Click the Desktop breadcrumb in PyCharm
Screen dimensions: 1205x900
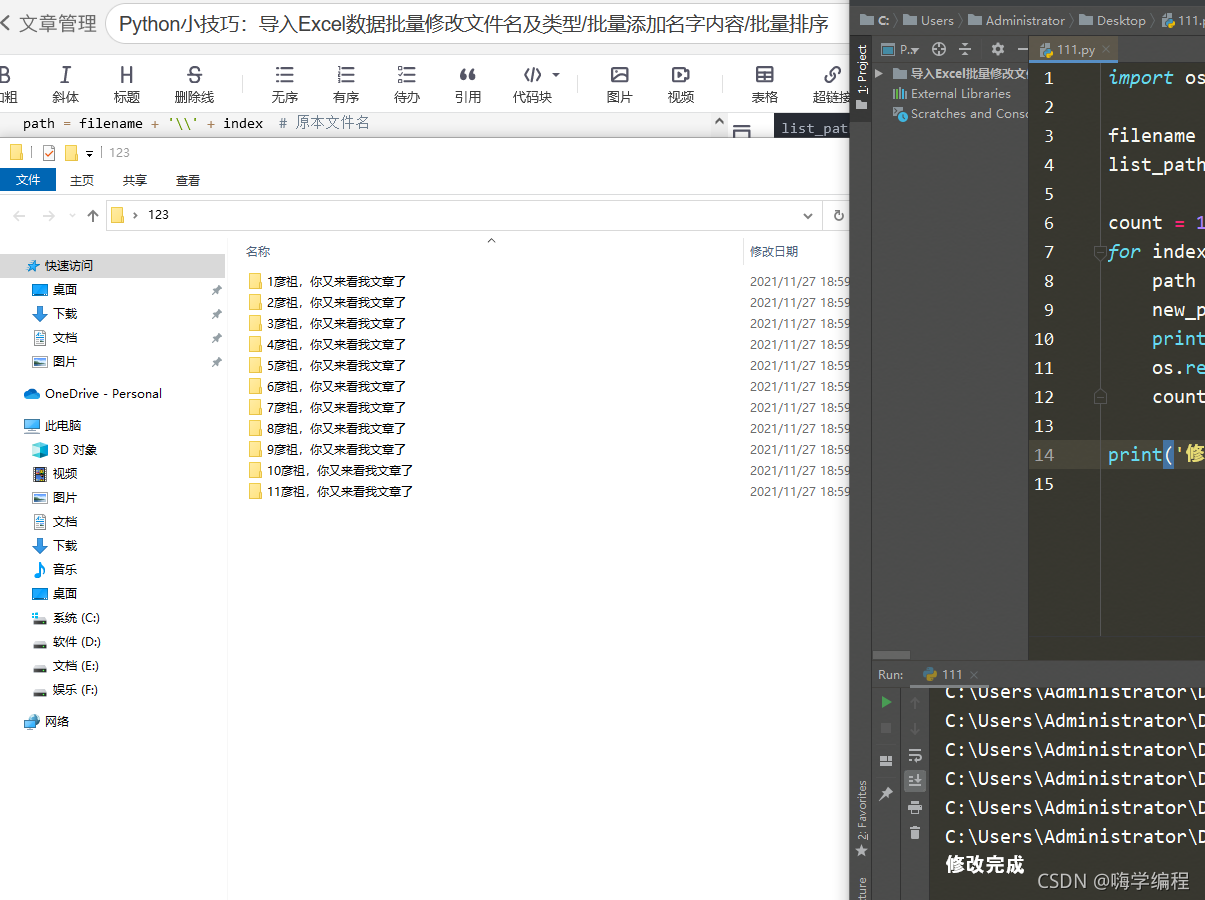click(x=1113, y=20)
